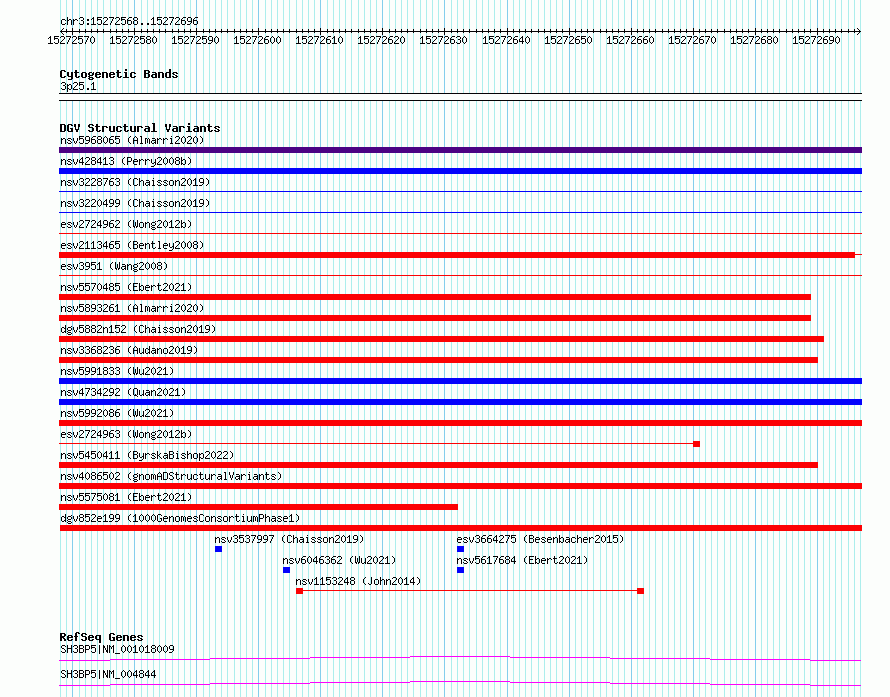
Task: Click esv3664275 (Besenbacher2015) label
Action: 540,539
